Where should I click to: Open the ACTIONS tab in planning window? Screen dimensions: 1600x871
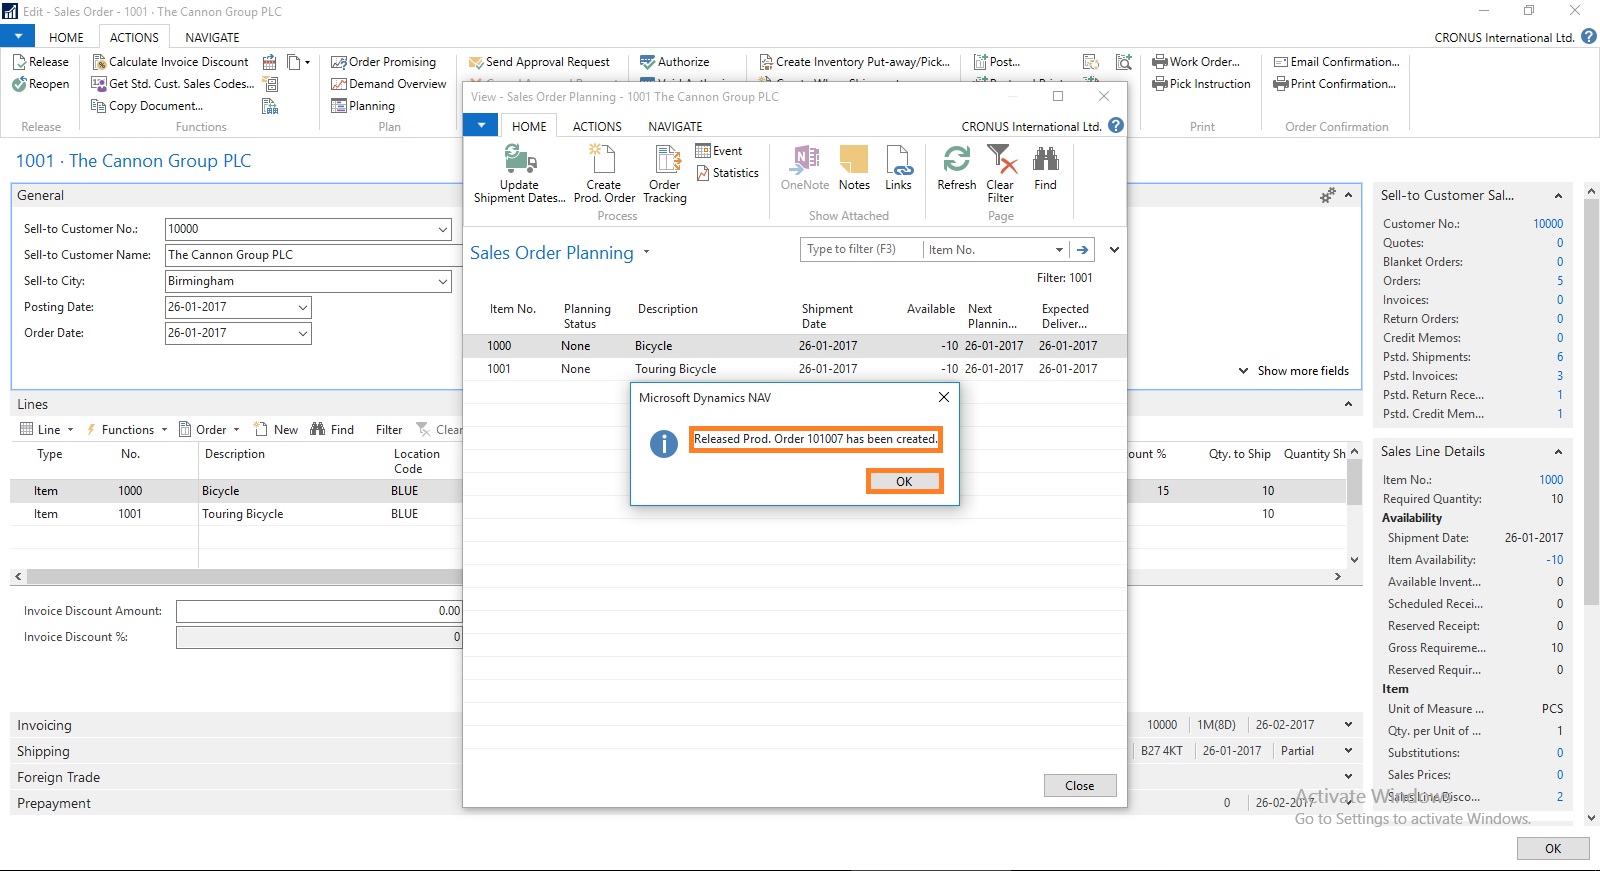click(x=597, y=127)
